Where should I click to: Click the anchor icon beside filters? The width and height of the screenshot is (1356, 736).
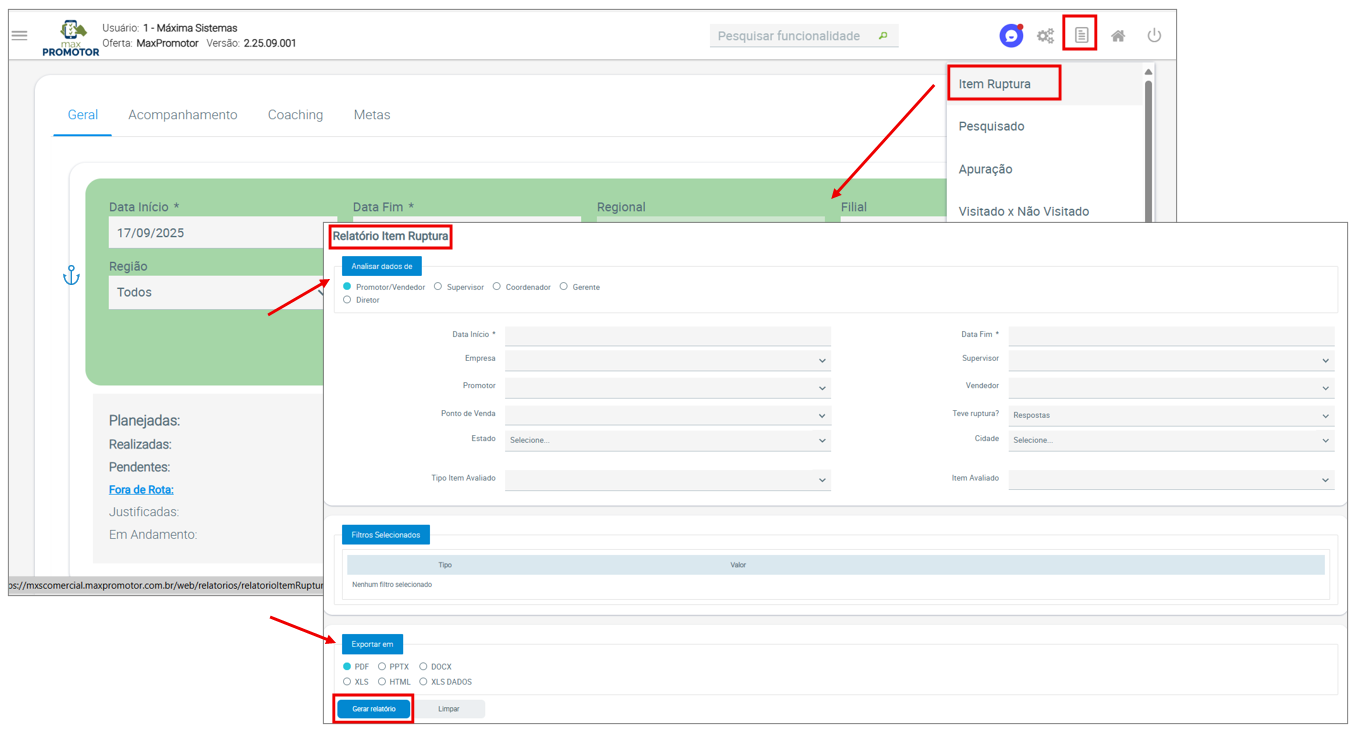click(71, 275)
